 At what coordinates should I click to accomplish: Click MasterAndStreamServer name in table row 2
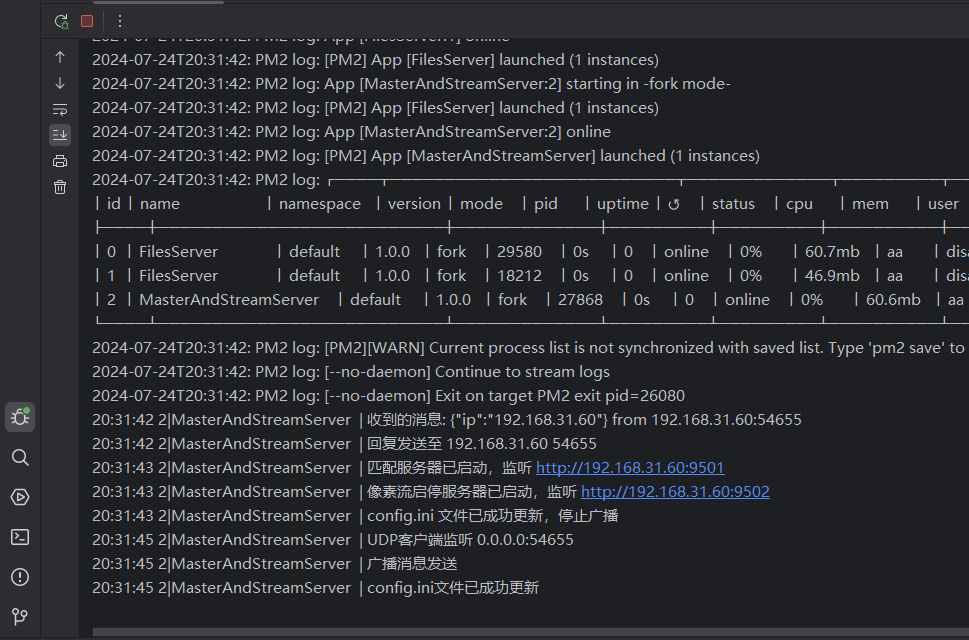(x=229, y=300)
